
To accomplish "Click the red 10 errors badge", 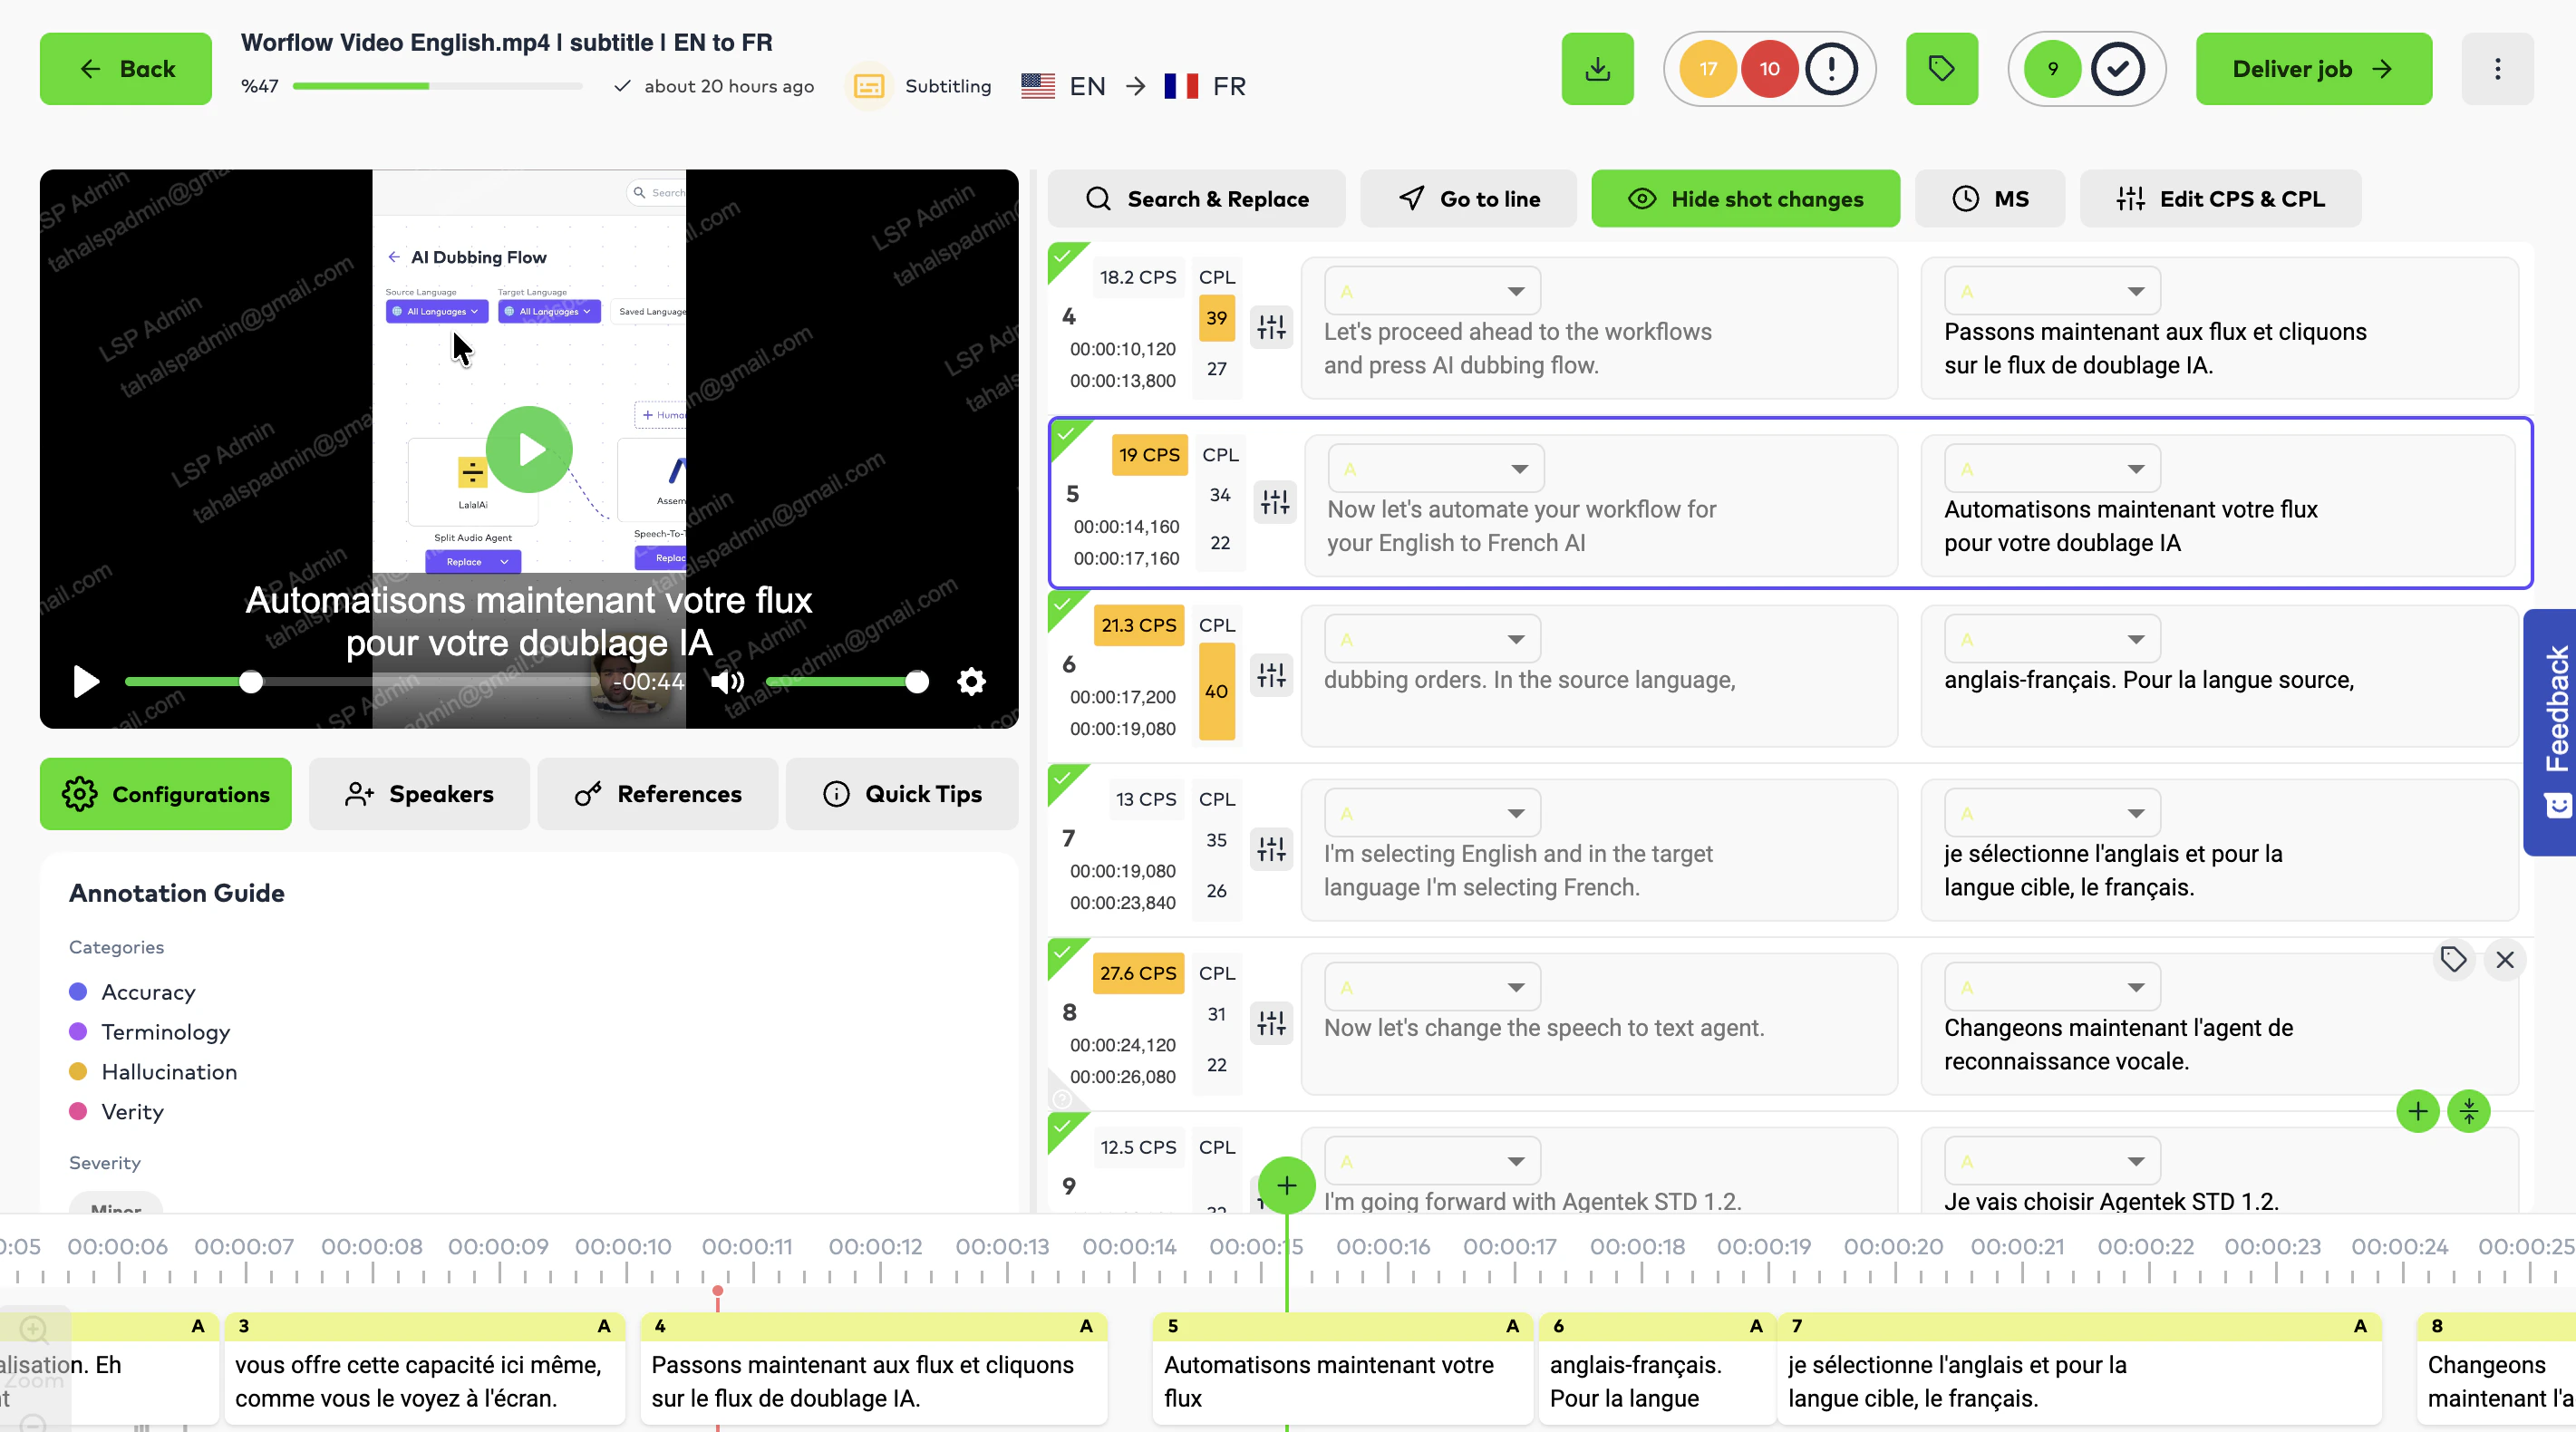I will click(1769, 69).
